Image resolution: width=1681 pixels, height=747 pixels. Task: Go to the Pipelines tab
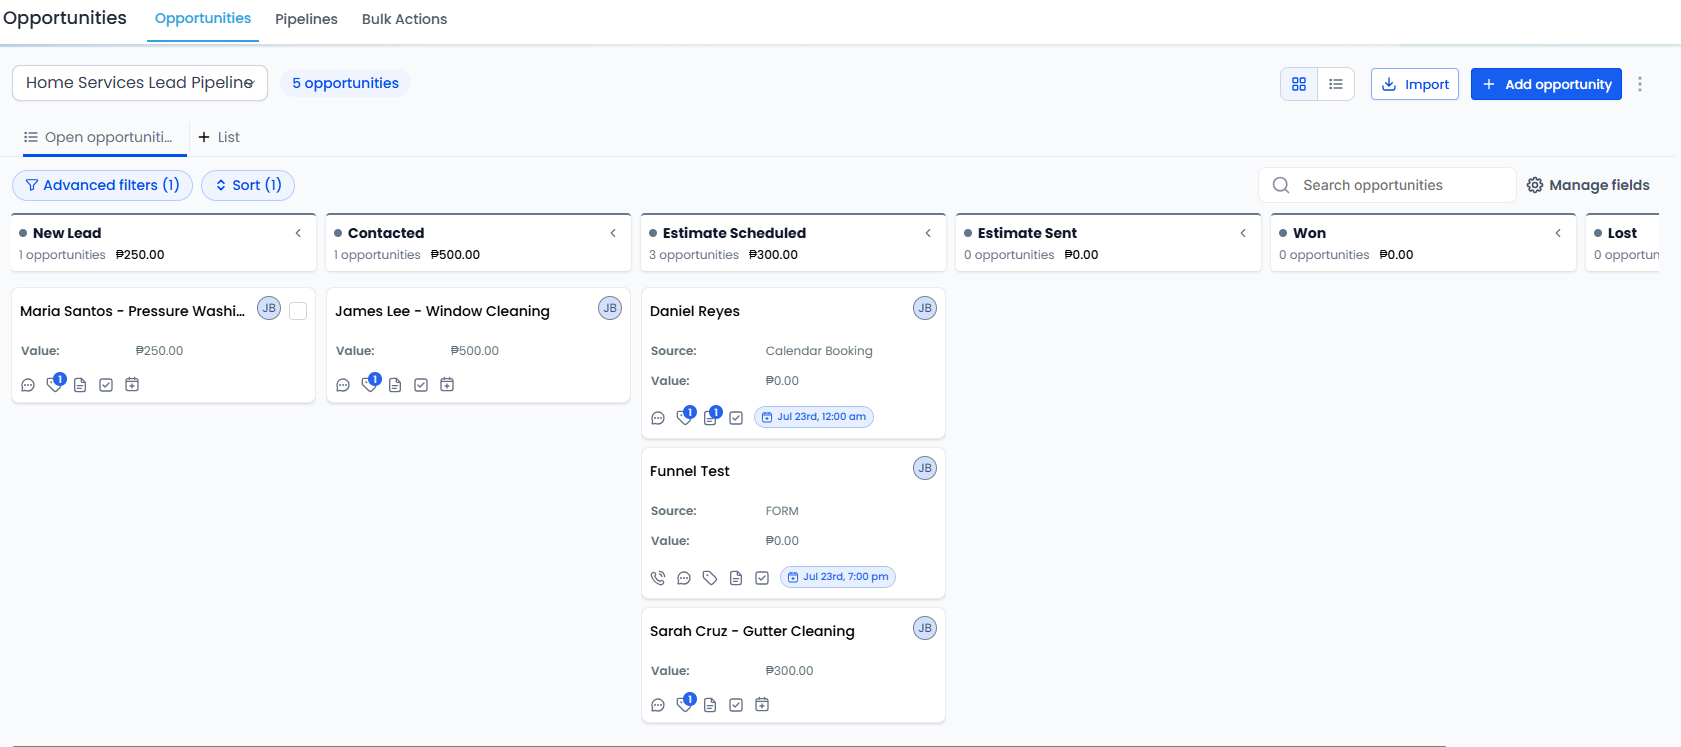tap(306, 19)
